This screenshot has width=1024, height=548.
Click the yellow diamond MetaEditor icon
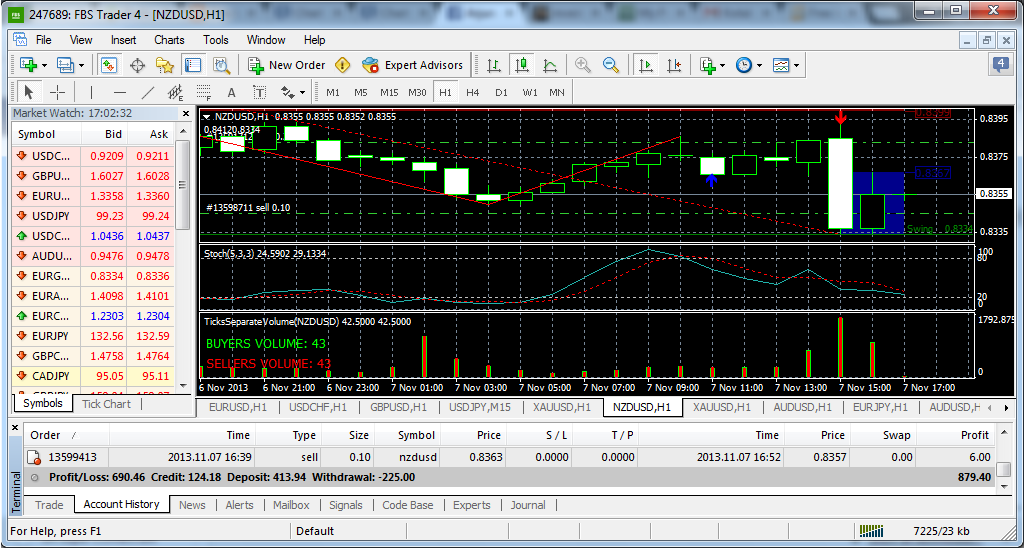(x=343, y=65)
